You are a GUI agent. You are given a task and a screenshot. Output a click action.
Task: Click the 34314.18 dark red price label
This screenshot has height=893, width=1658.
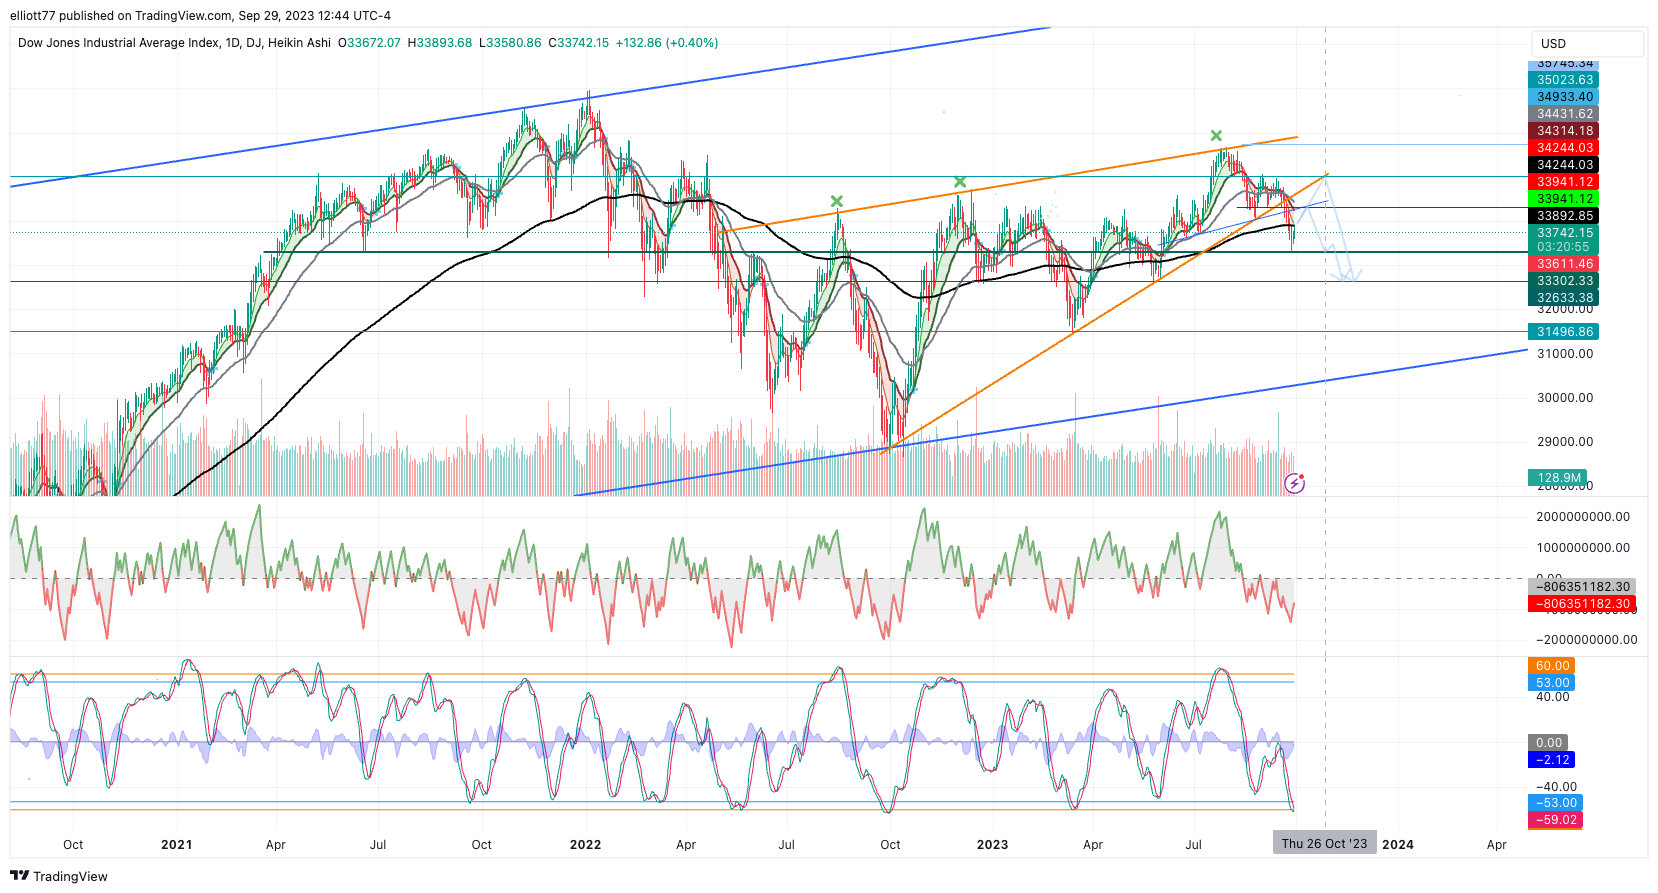(1564, 131)
